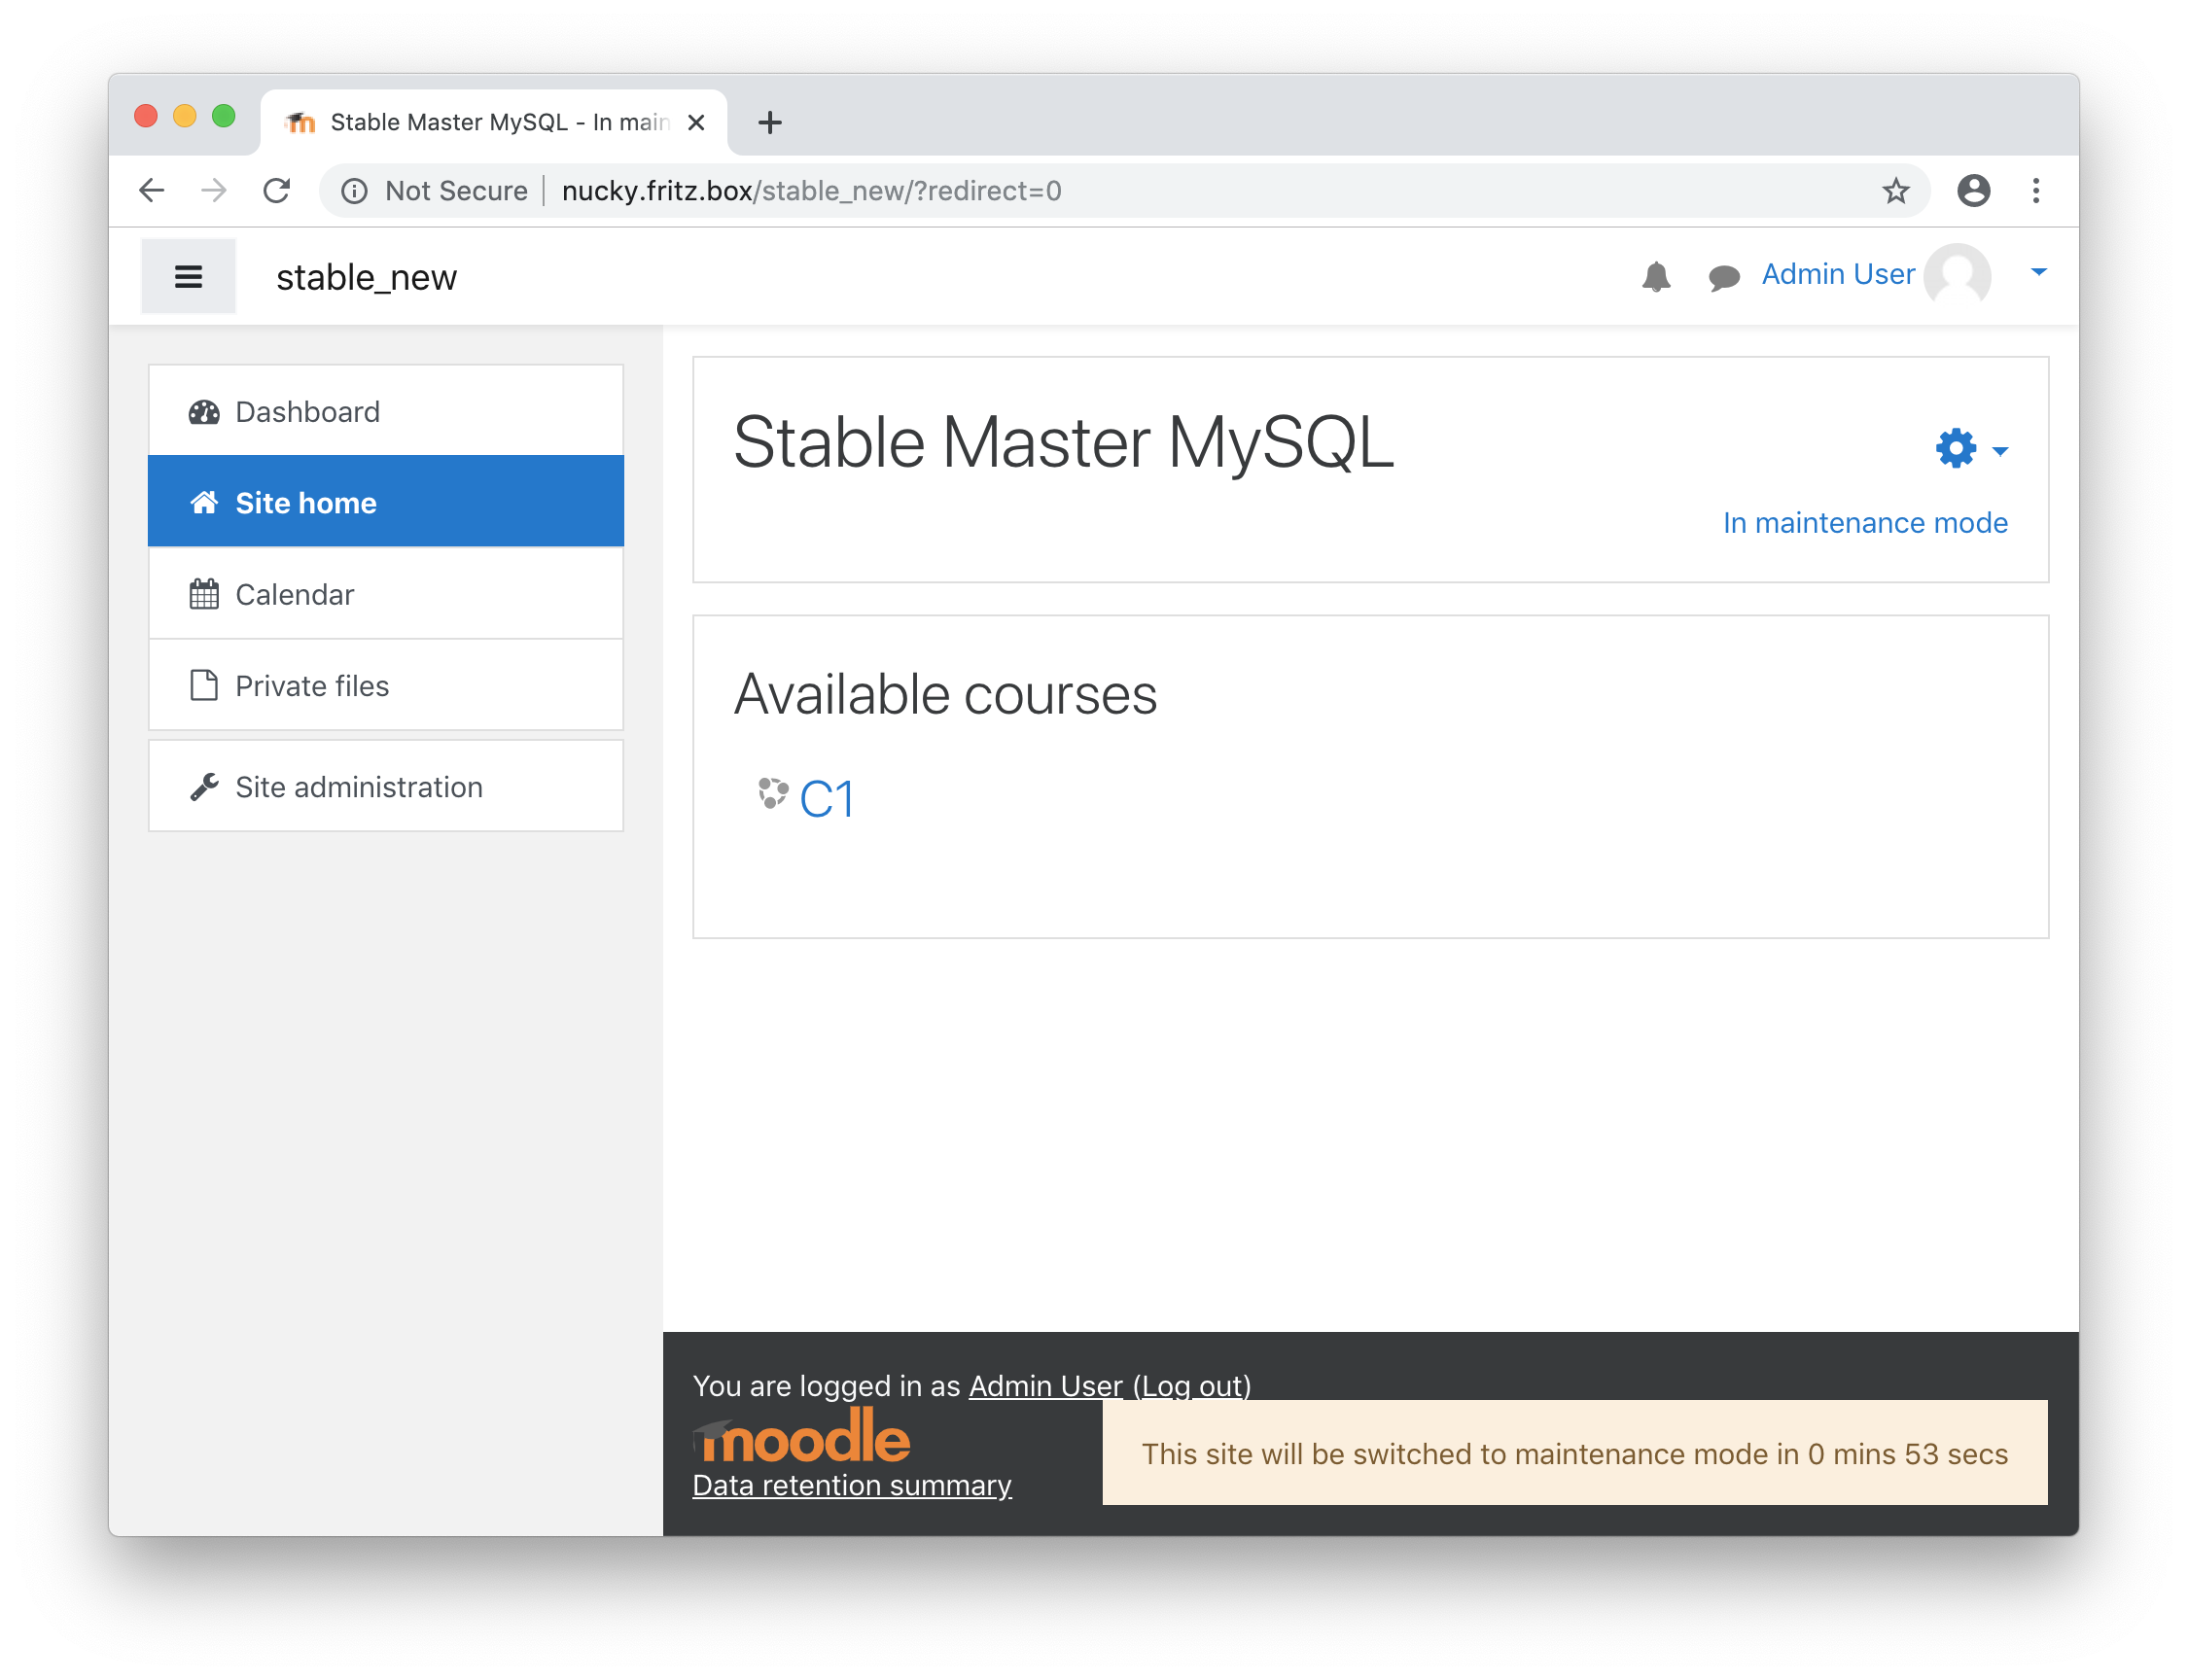The image size is (2188, 1680).
Task: Click the Site administration wrench icon
Action: pos(204,787)
